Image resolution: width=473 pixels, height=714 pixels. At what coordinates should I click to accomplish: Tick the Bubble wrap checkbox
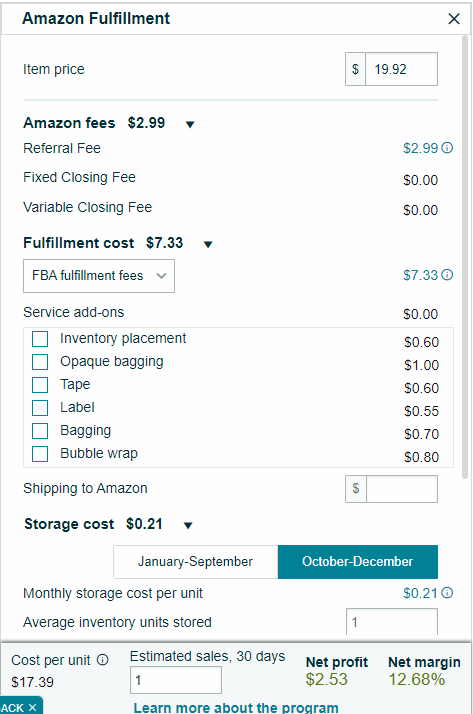pyautogui.click(x=40, y=454)
